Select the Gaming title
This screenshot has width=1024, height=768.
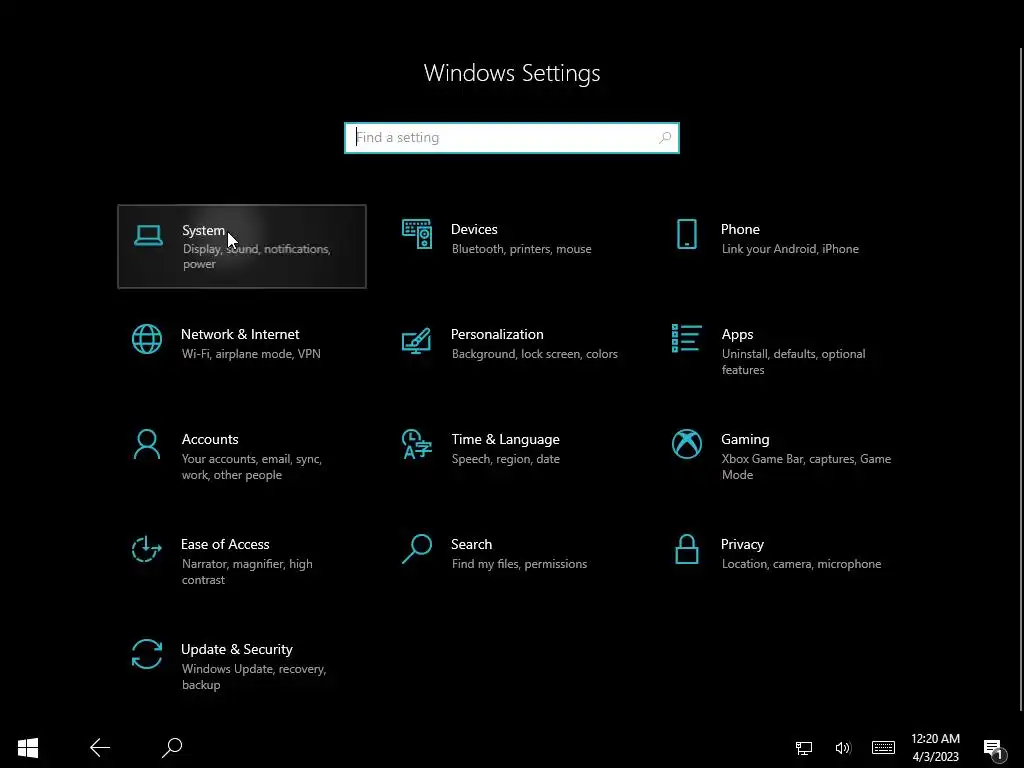(x=745, y=440)
